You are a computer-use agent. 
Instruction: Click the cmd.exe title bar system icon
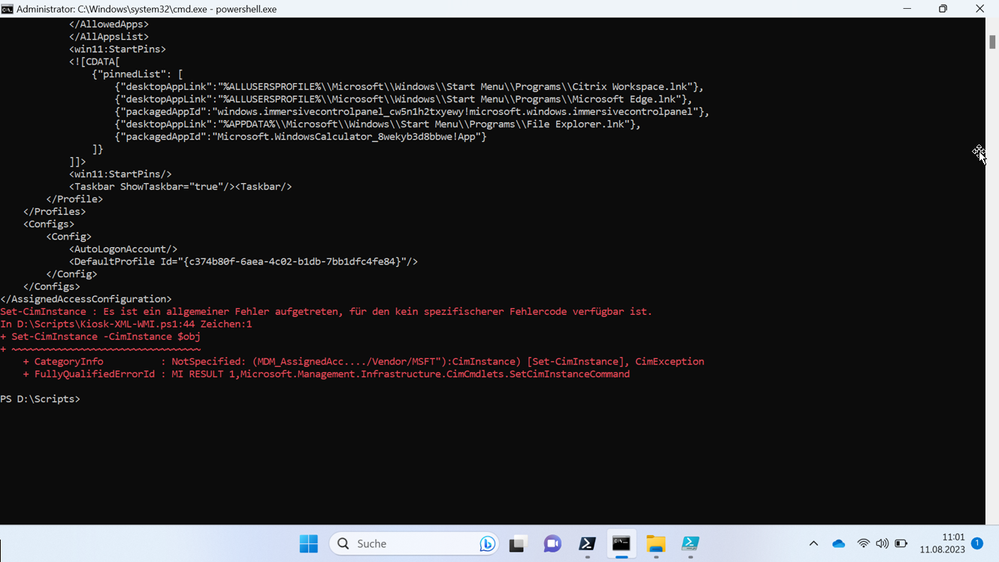[7, 9]
